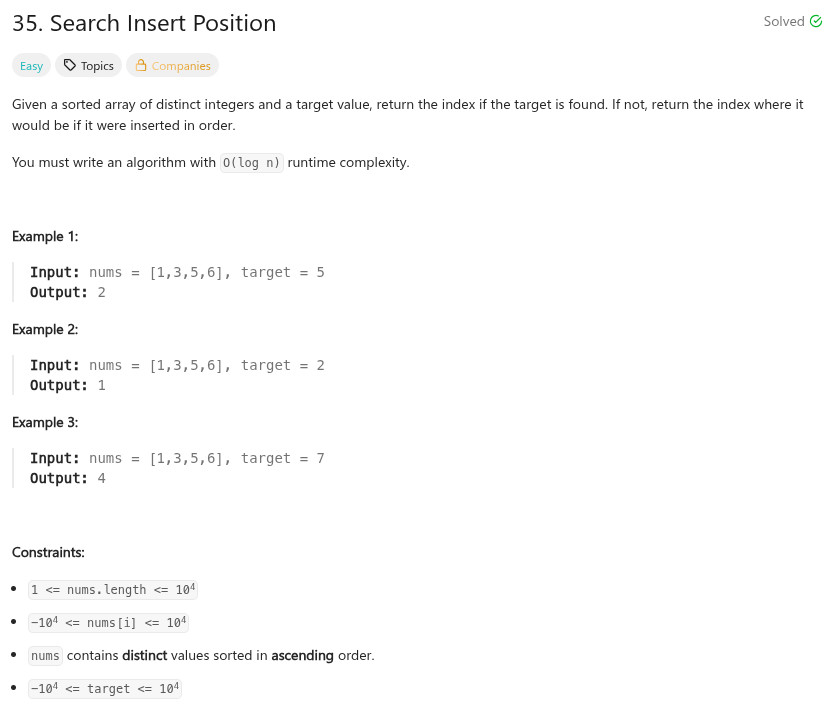Click the problem title Search Insert Position

(144, 23)
